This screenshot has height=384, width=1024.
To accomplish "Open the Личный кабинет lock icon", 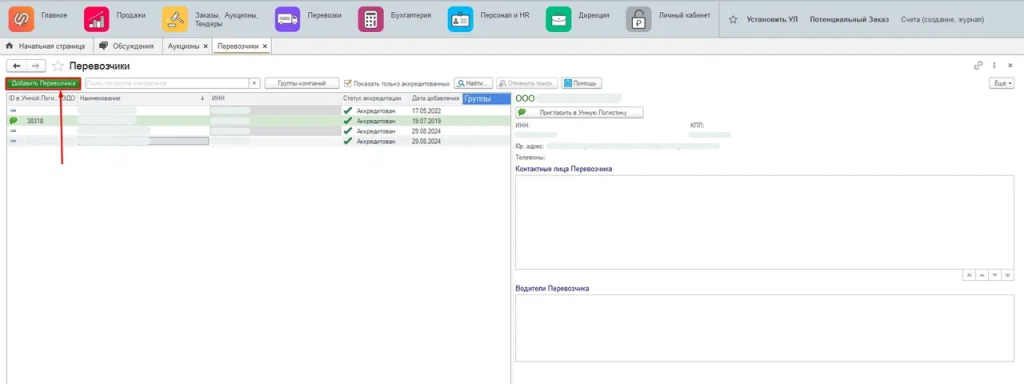I will (x=639, y=19).
